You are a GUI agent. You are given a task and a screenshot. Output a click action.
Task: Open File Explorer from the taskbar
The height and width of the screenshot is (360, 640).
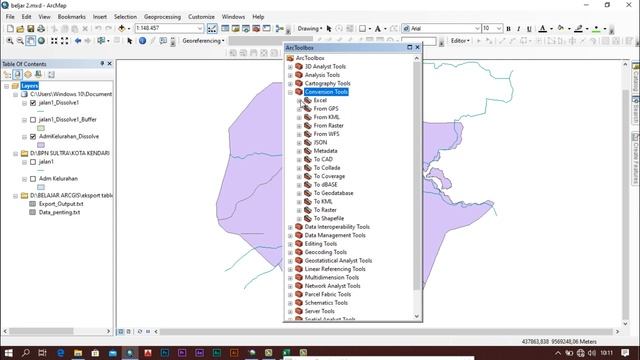pos(78,353)
